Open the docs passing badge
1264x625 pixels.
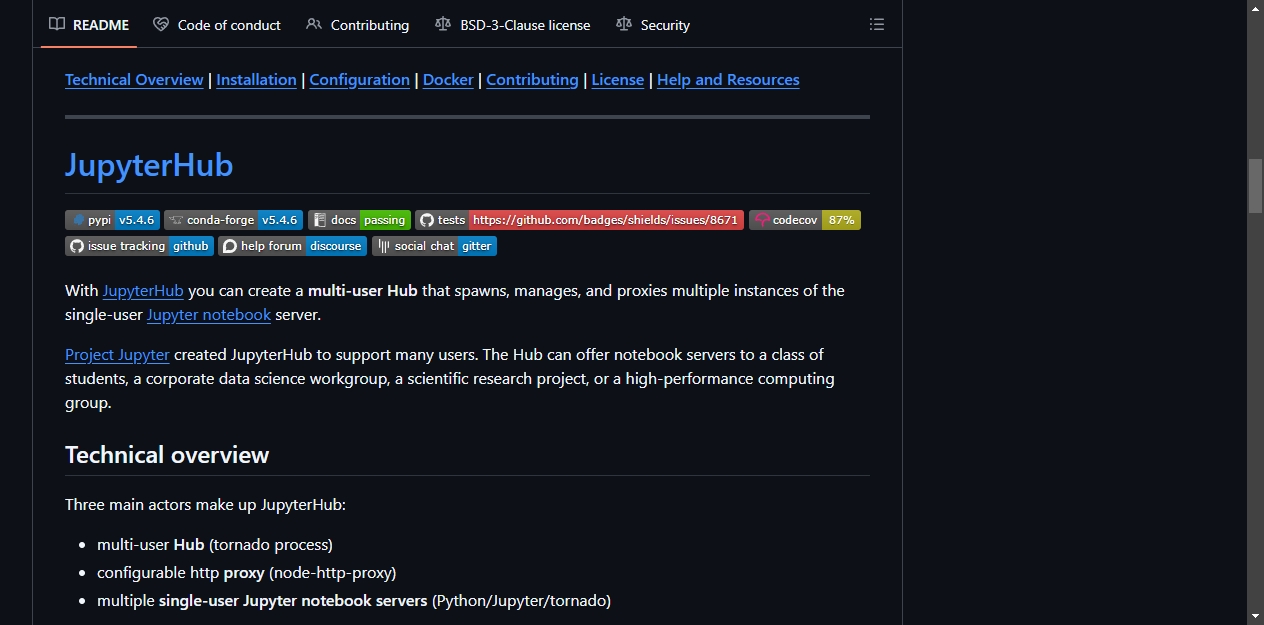click(x=359, y=220)
